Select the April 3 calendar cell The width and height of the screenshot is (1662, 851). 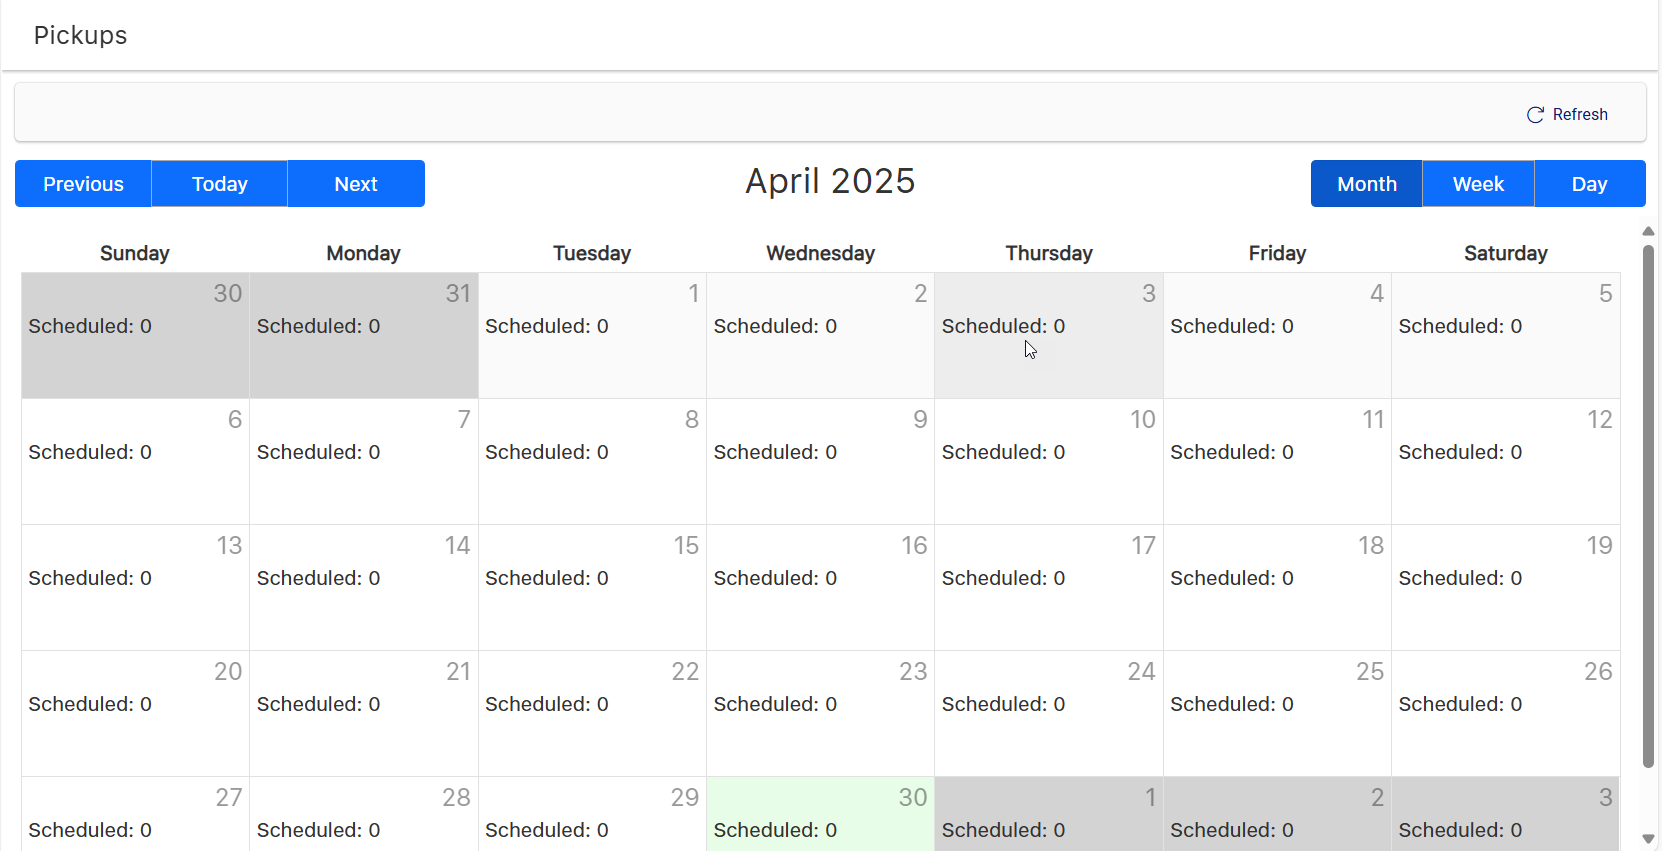pyautogui.click(x=1048, y=336)
